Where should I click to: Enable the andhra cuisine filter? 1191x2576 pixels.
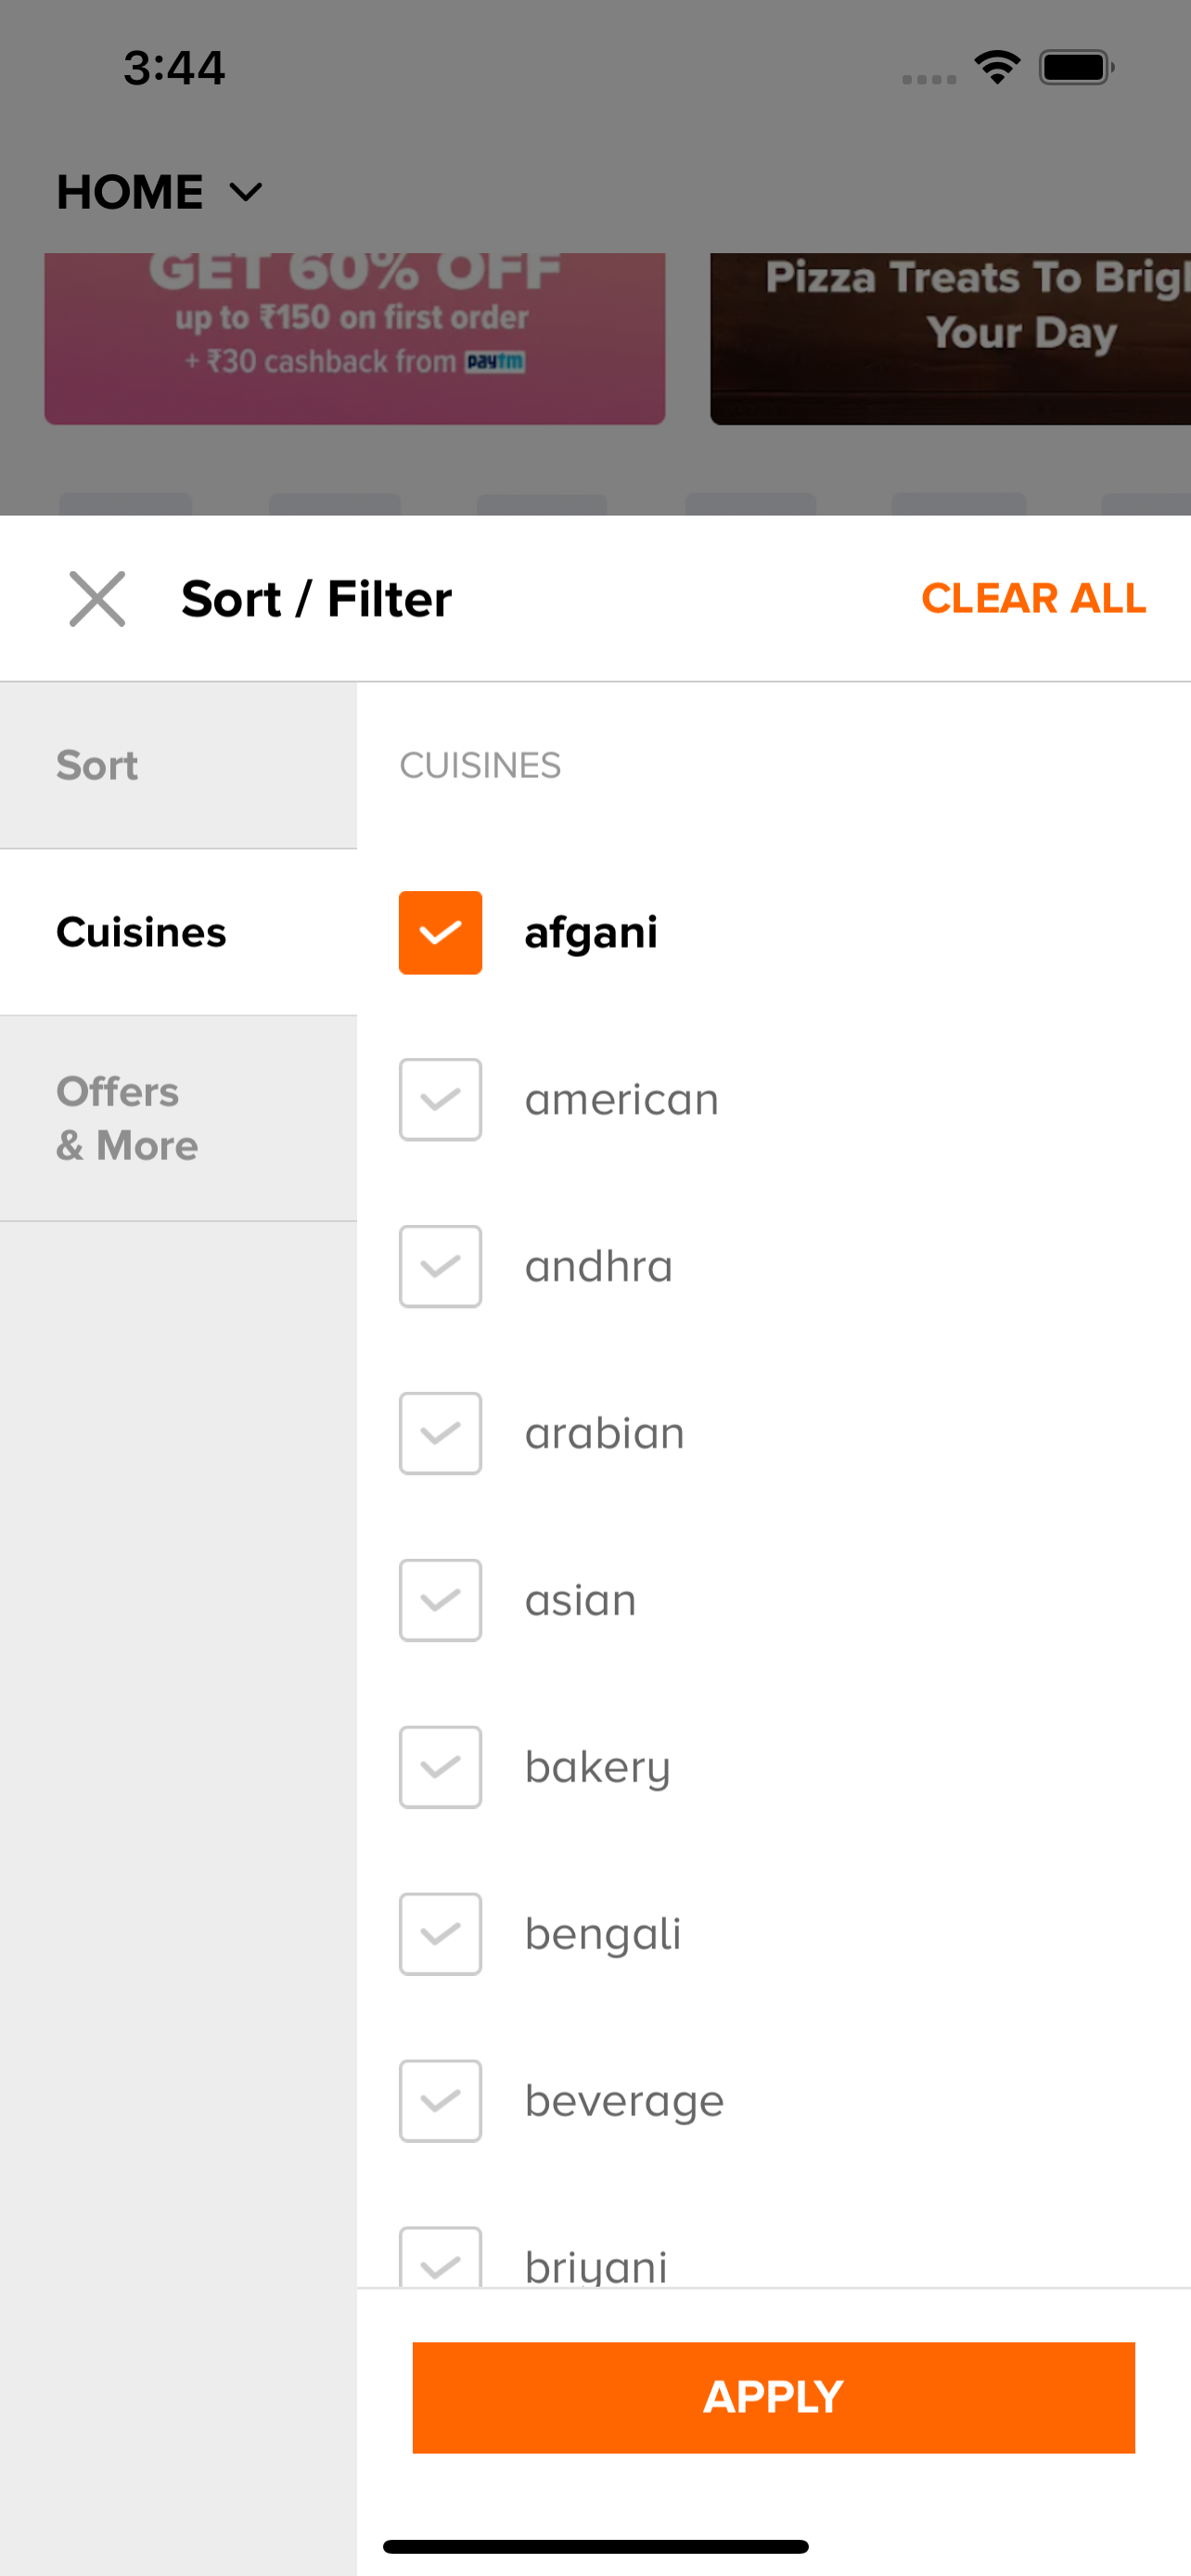tap(440, 1266)
